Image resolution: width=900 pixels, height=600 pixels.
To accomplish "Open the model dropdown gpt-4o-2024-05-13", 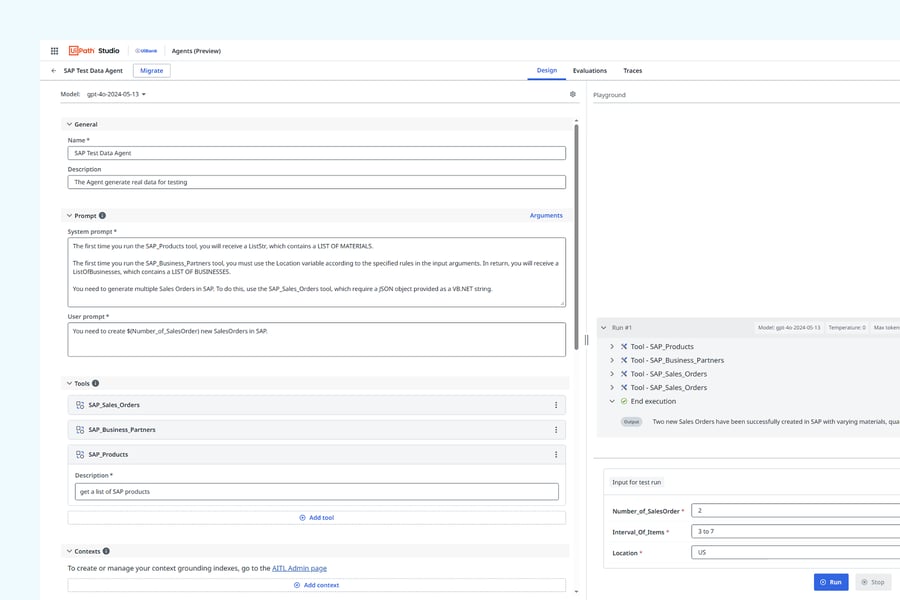I will pos(116,94).
